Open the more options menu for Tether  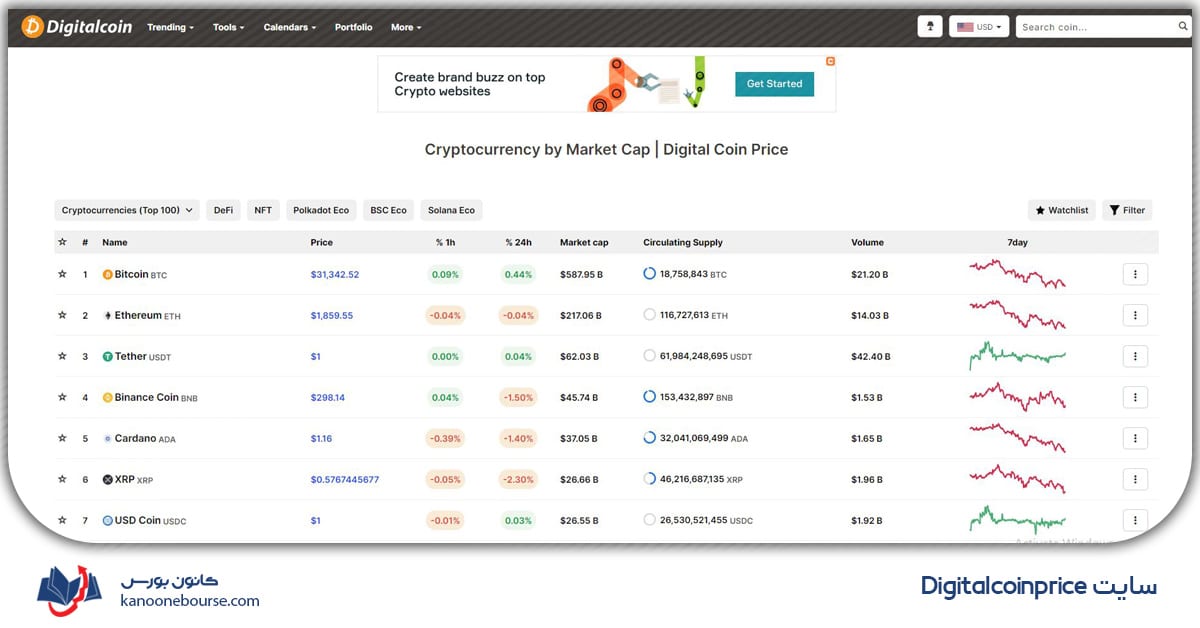1135,357
